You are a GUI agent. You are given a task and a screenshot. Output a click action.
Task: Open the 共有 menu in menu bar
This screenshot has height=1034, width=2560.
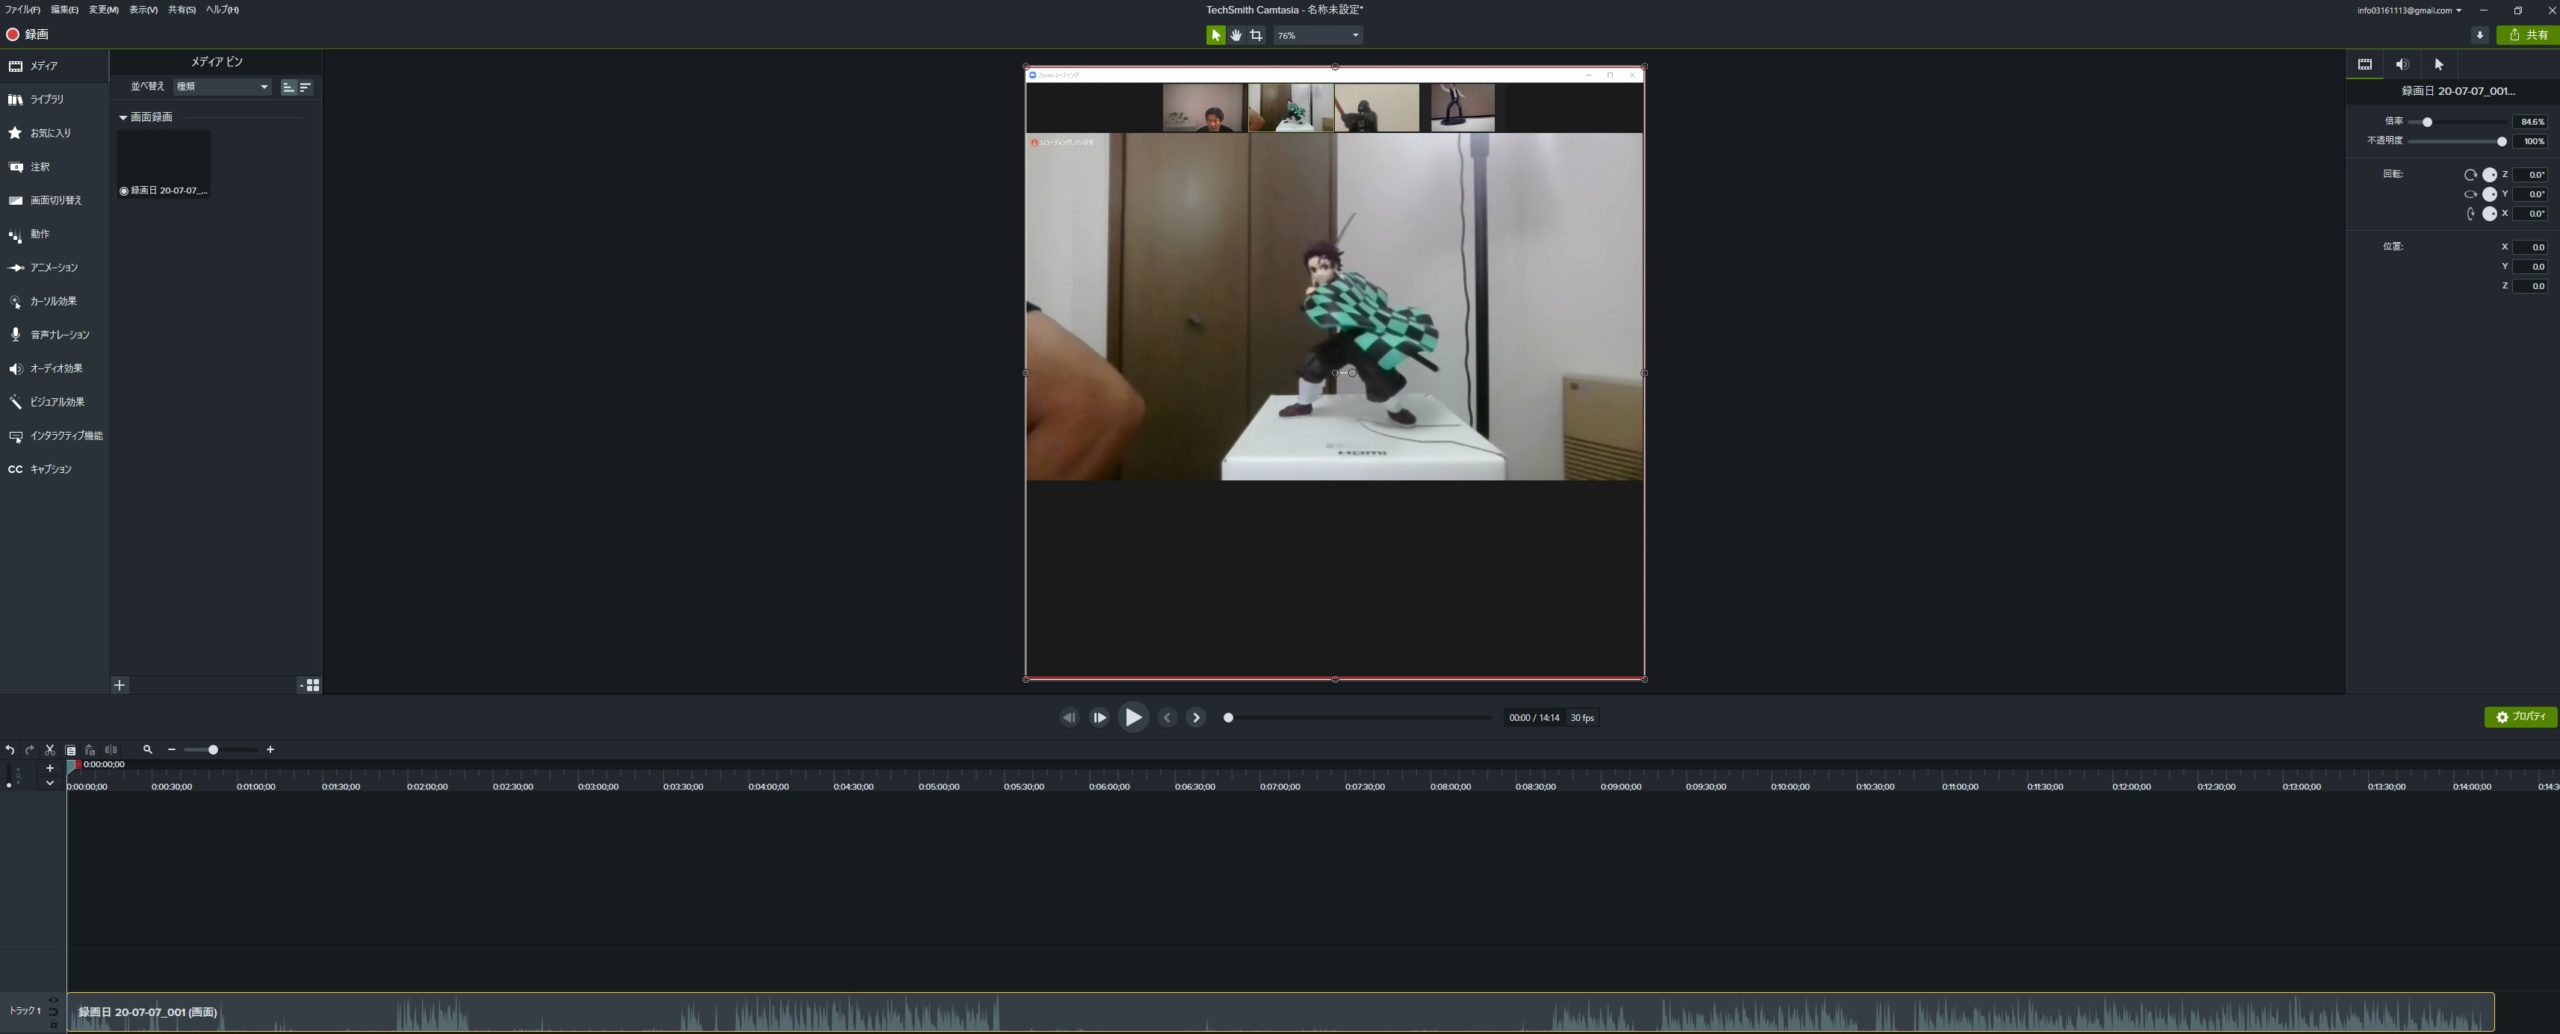(181, 9)
